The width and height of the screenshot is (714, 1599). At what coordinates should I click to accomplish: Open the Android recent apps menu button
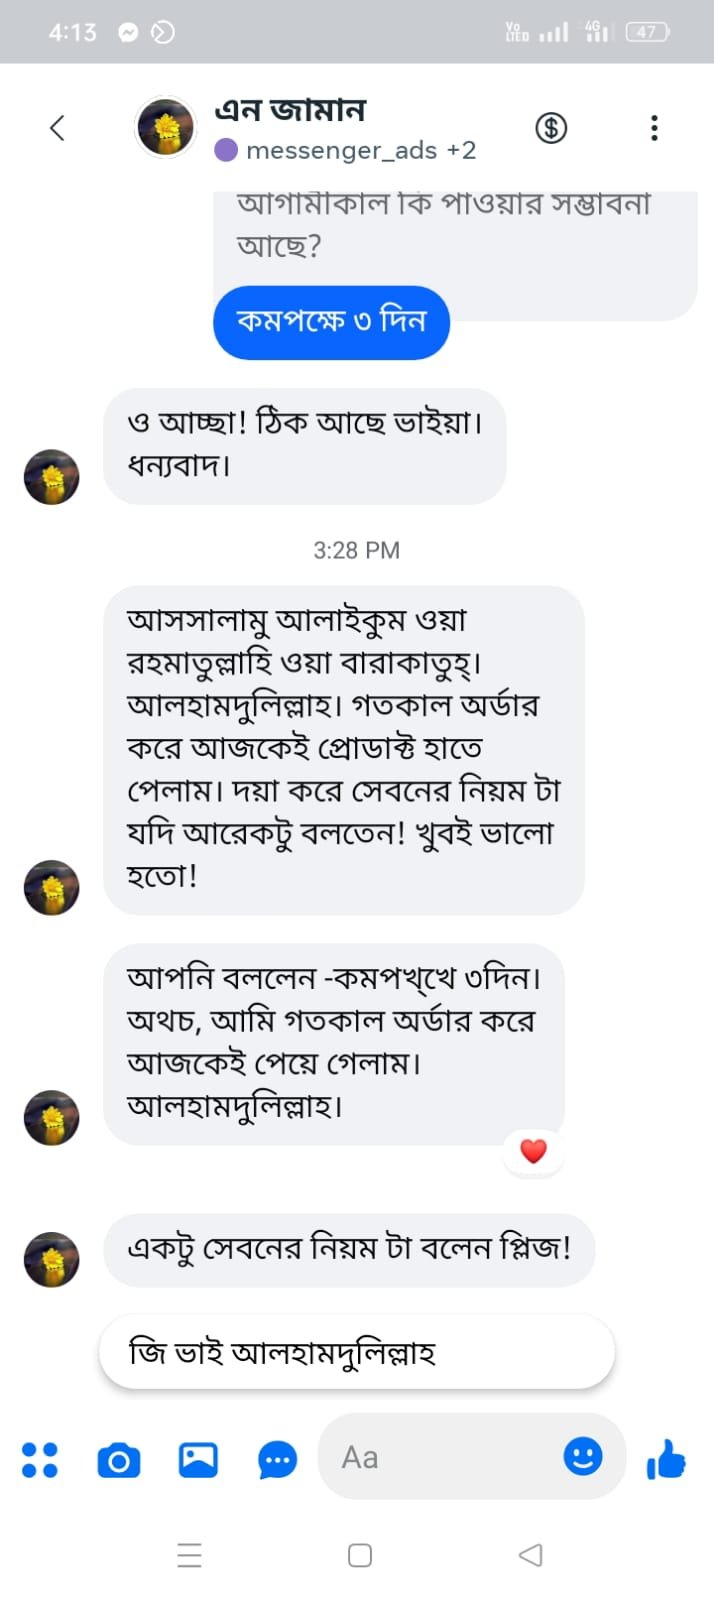click(x=190, y=1555)
